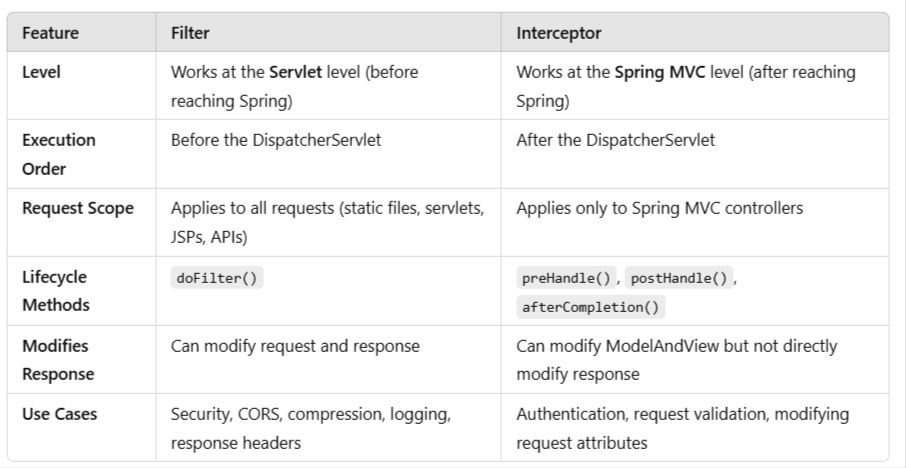The image size is (906, 468).
Task: Click Applies only to Spring MVC controllers
Action: (659, 208)
